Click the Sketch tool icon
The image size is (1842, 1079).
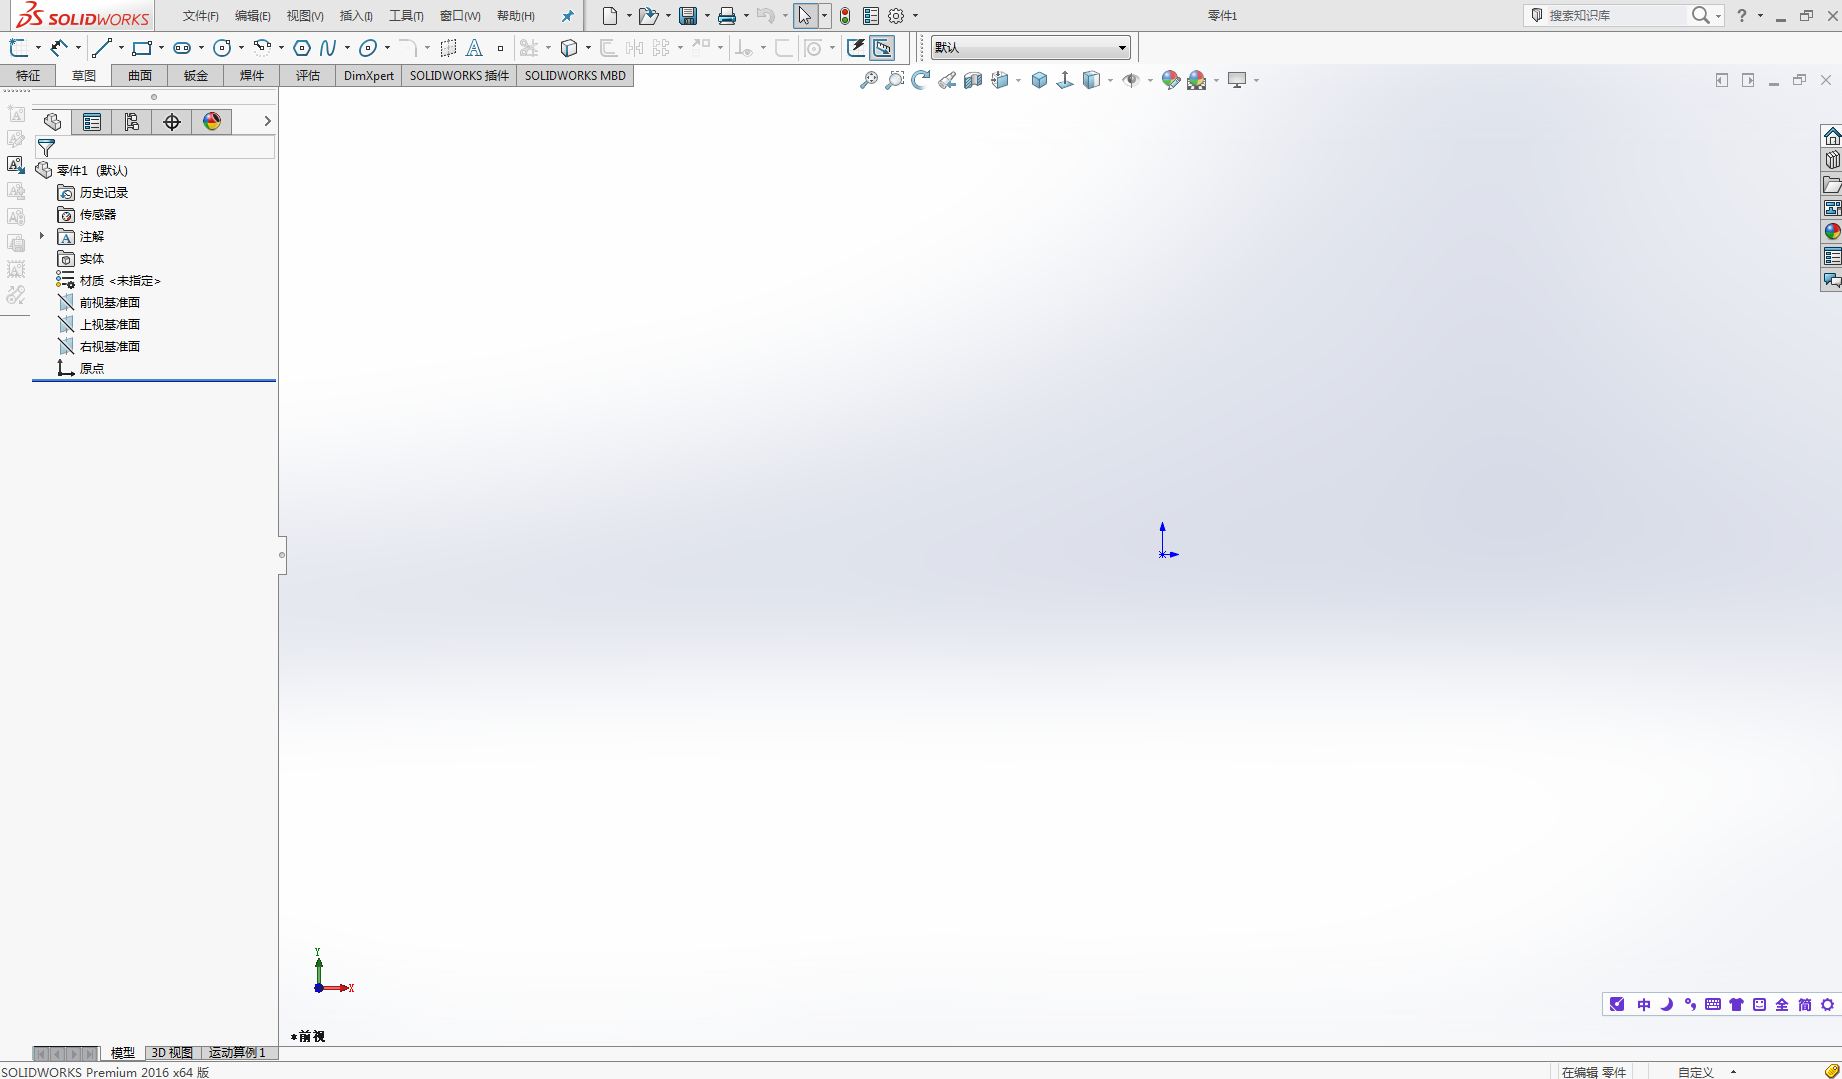18,47
